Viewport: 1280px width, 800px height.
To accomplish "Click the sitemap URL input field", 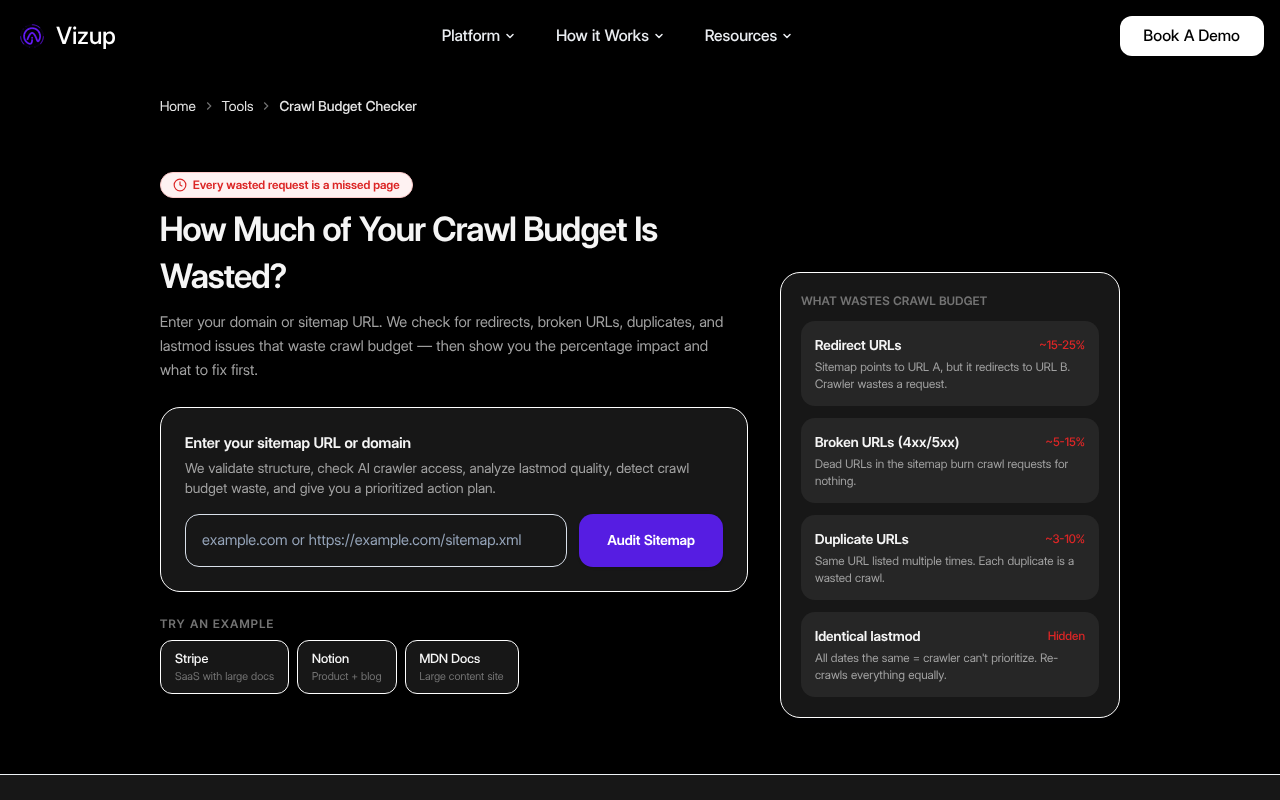I will (375, 540).
